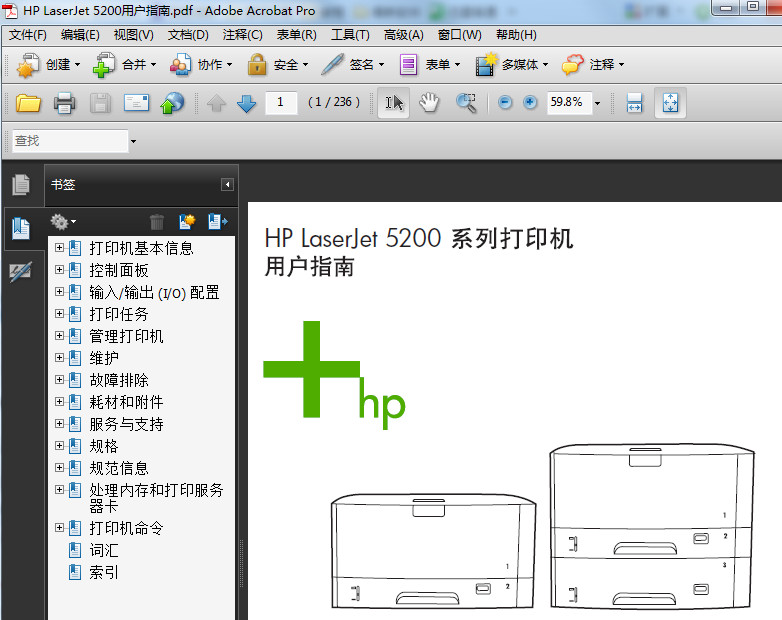Image resolution: width=782 pixels, height=620 pixels.
Task: Click the 查找 search field
Action: click(69, 141)
